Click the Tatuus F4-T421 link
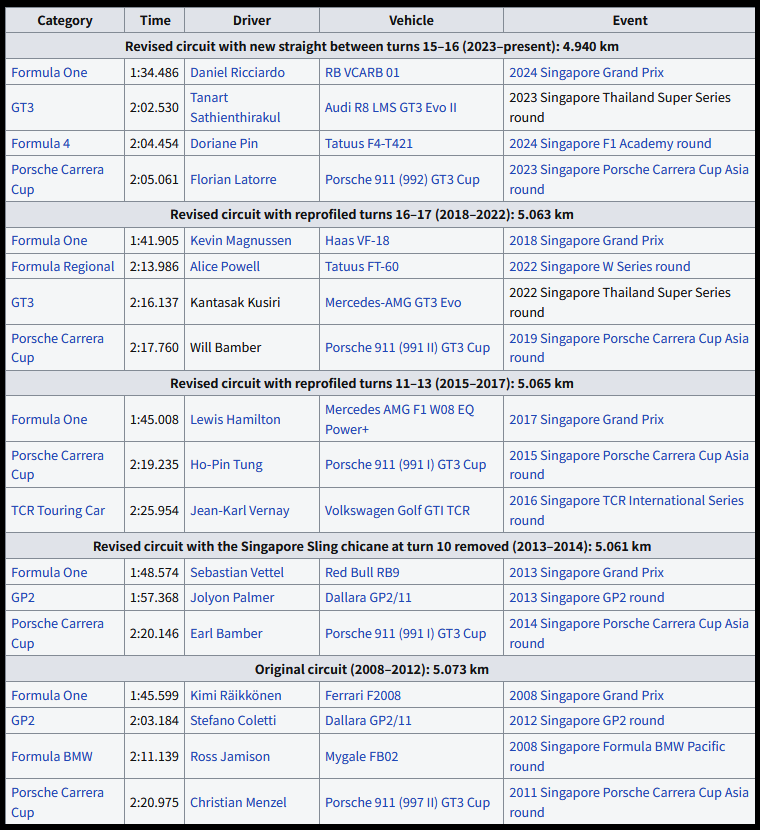Screen dimensions: 760x830 pyautogui.click(x=369, y=143)
